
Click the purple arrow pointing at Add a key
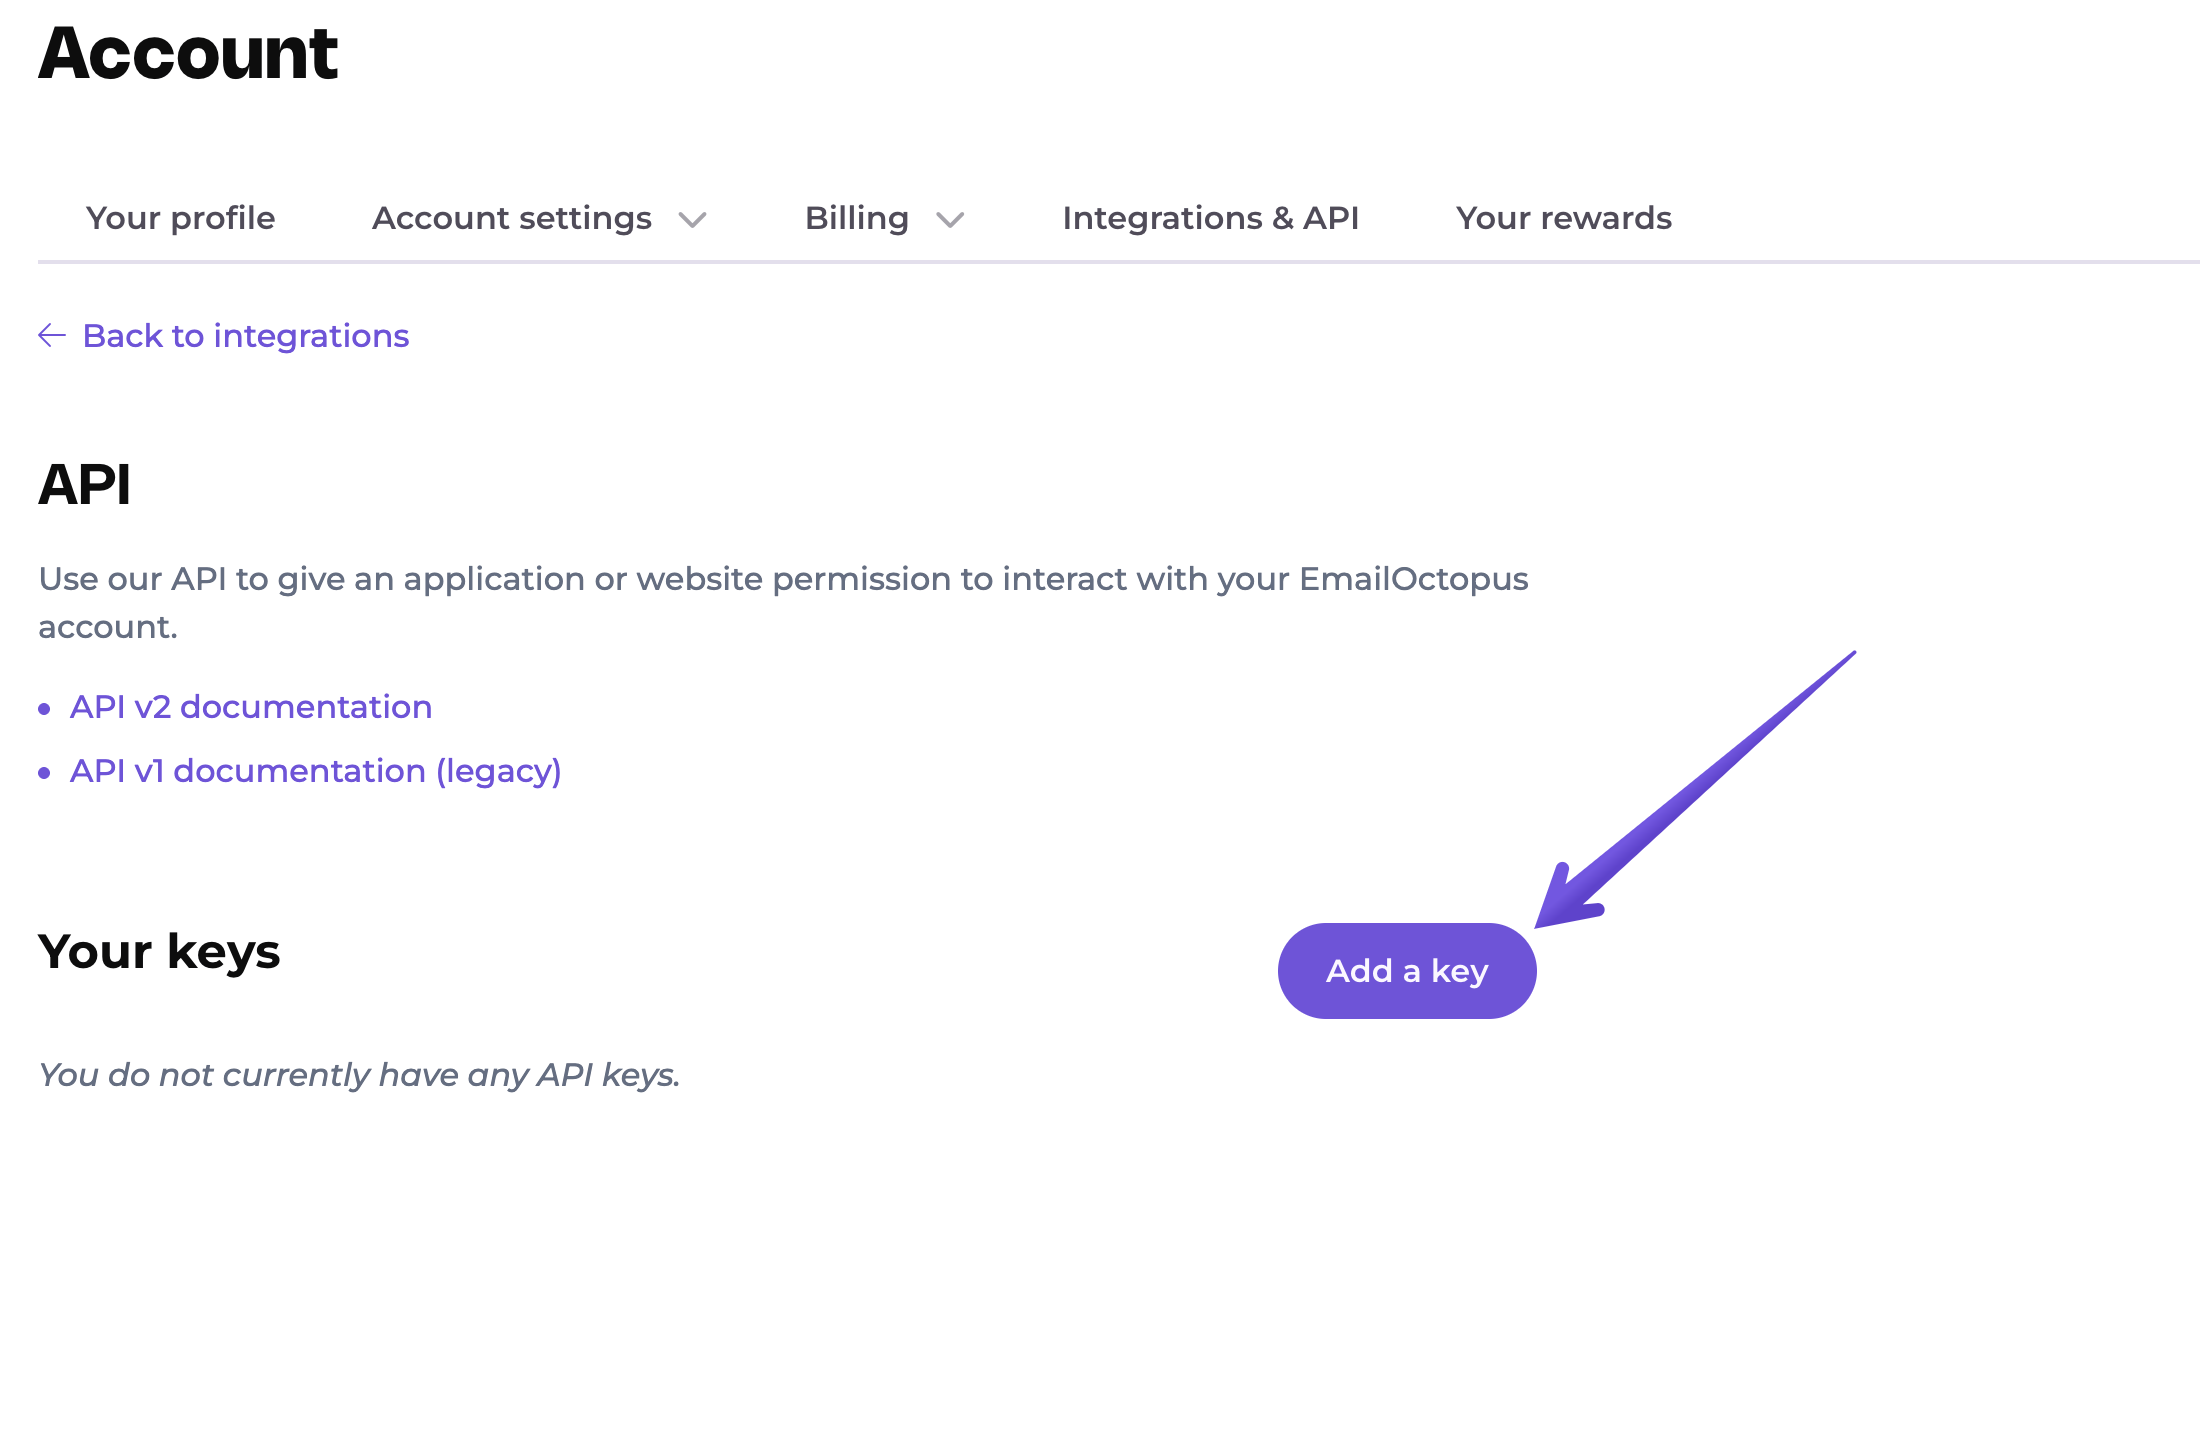[x=1695, y=790]
